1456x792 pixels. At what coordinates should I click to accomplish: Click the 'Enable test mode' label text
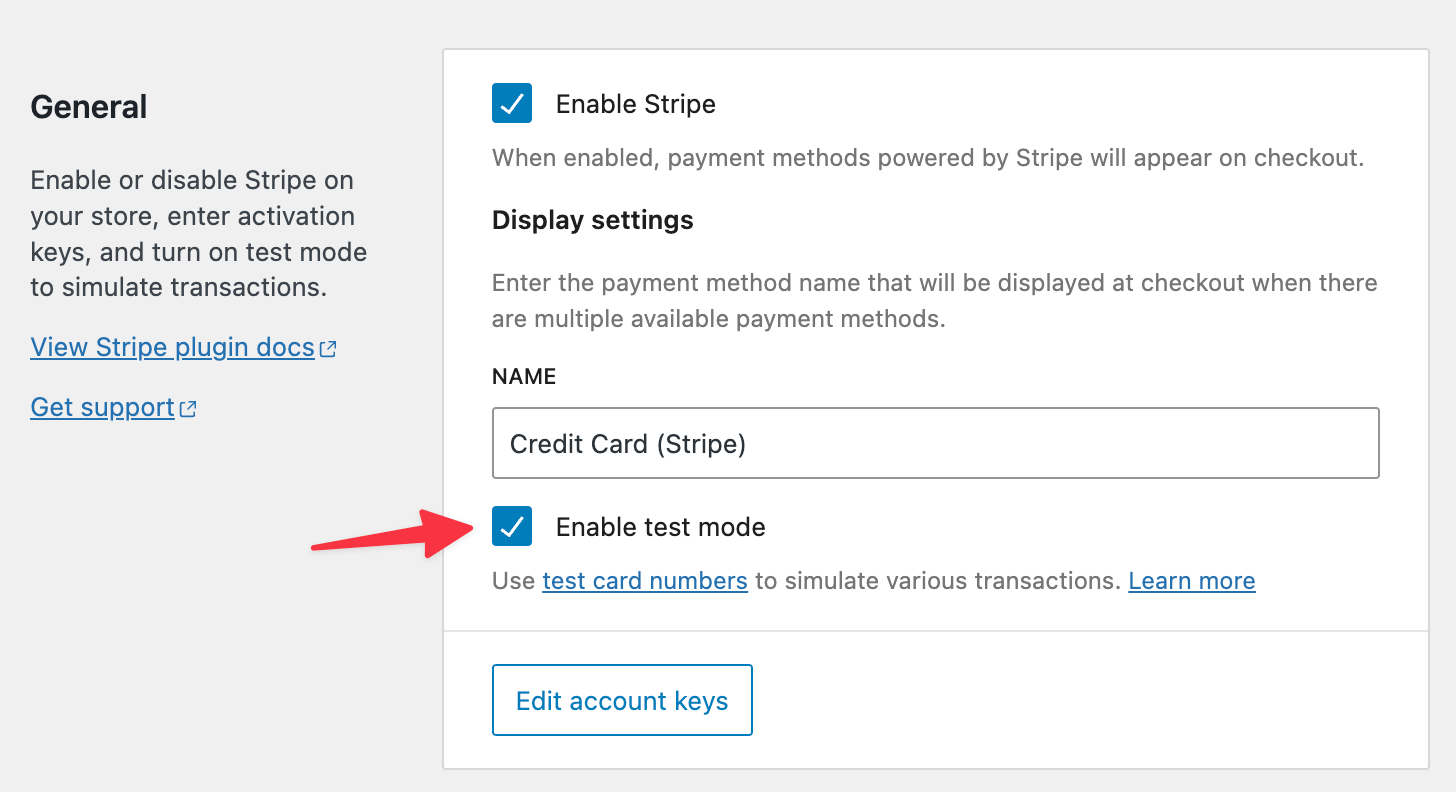click(x=660, y=527)
